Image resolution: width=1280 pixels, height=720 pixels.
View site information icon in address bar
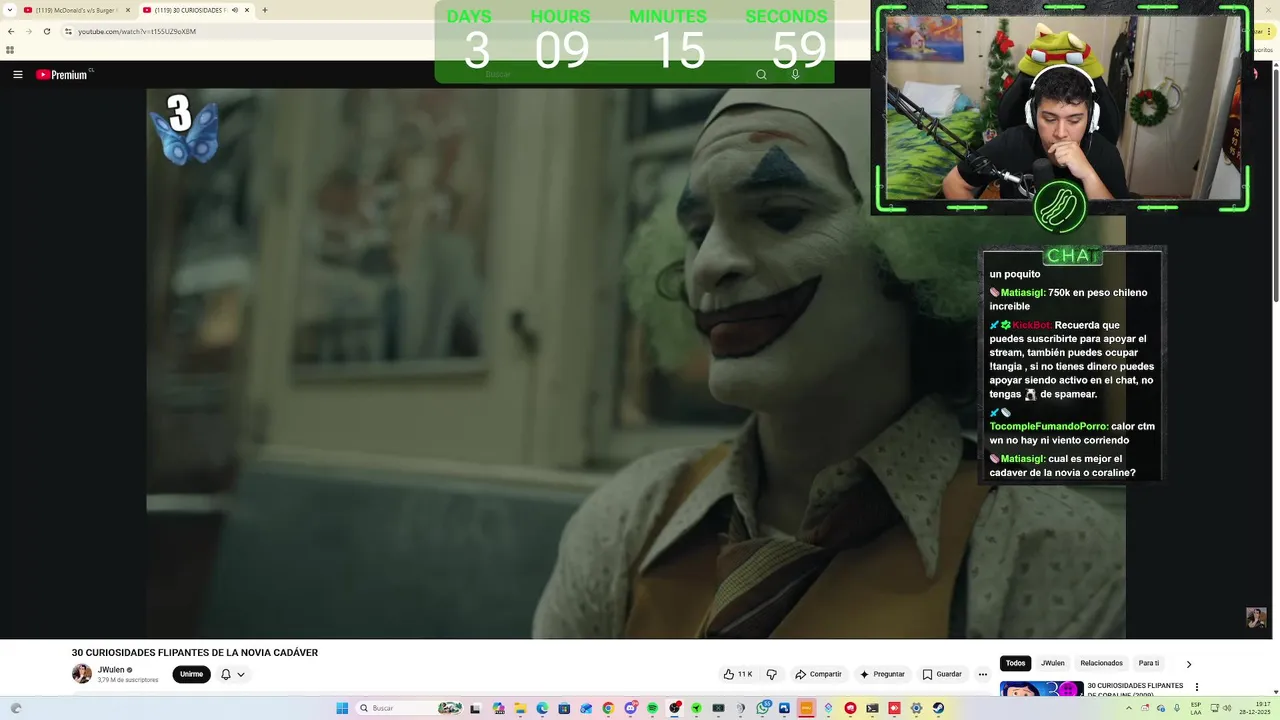pyautogui.click(x=68, y=31)
